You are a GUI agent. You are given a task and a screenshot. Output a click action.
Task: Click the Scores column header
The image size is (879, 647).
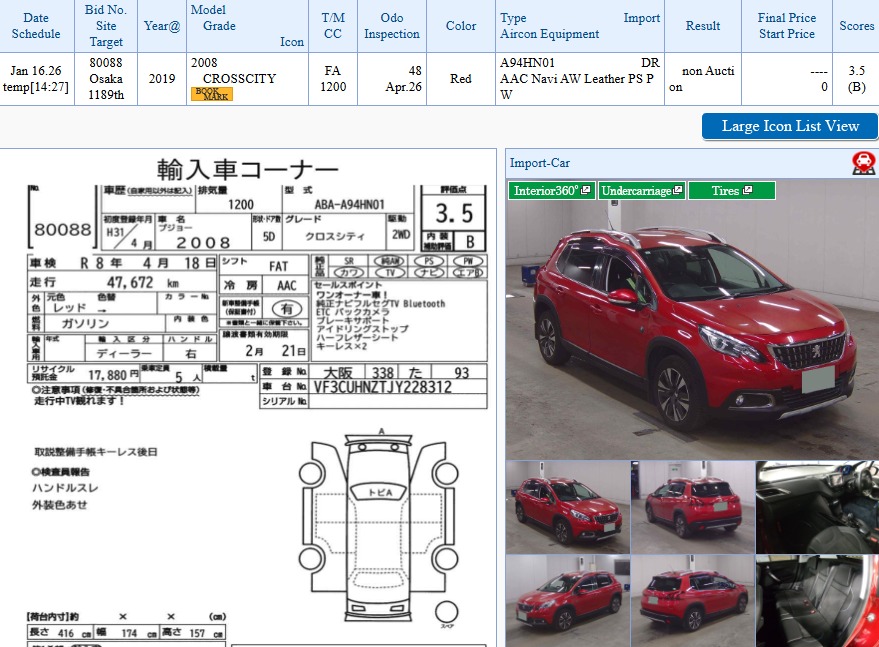point(856,26)
